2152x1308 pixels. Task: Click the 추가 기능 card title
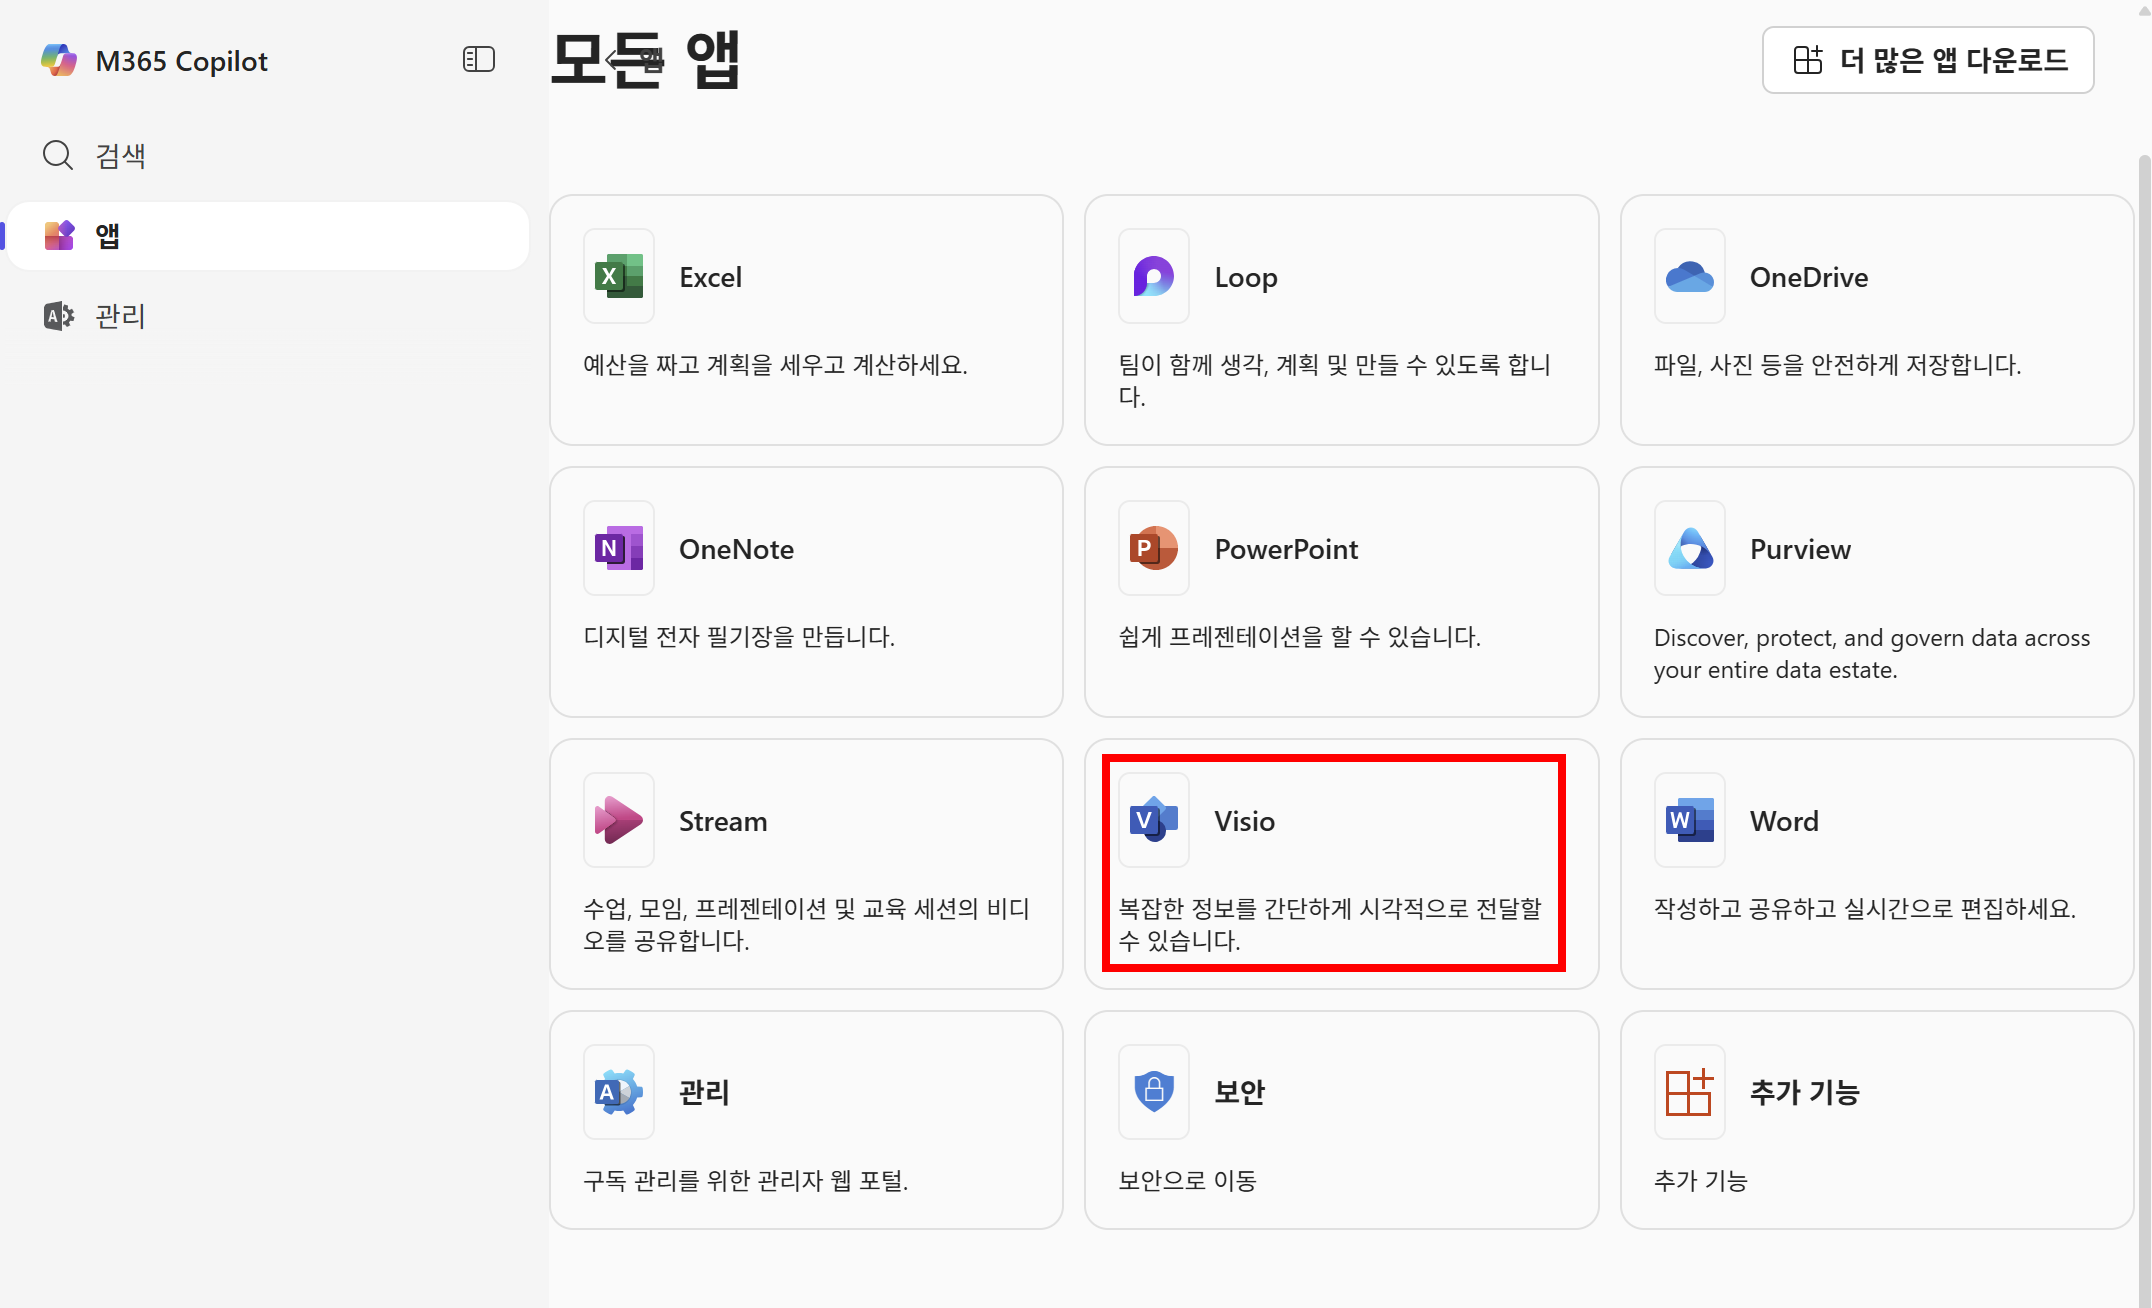pyautogui.click(x=1804, y=1092)
